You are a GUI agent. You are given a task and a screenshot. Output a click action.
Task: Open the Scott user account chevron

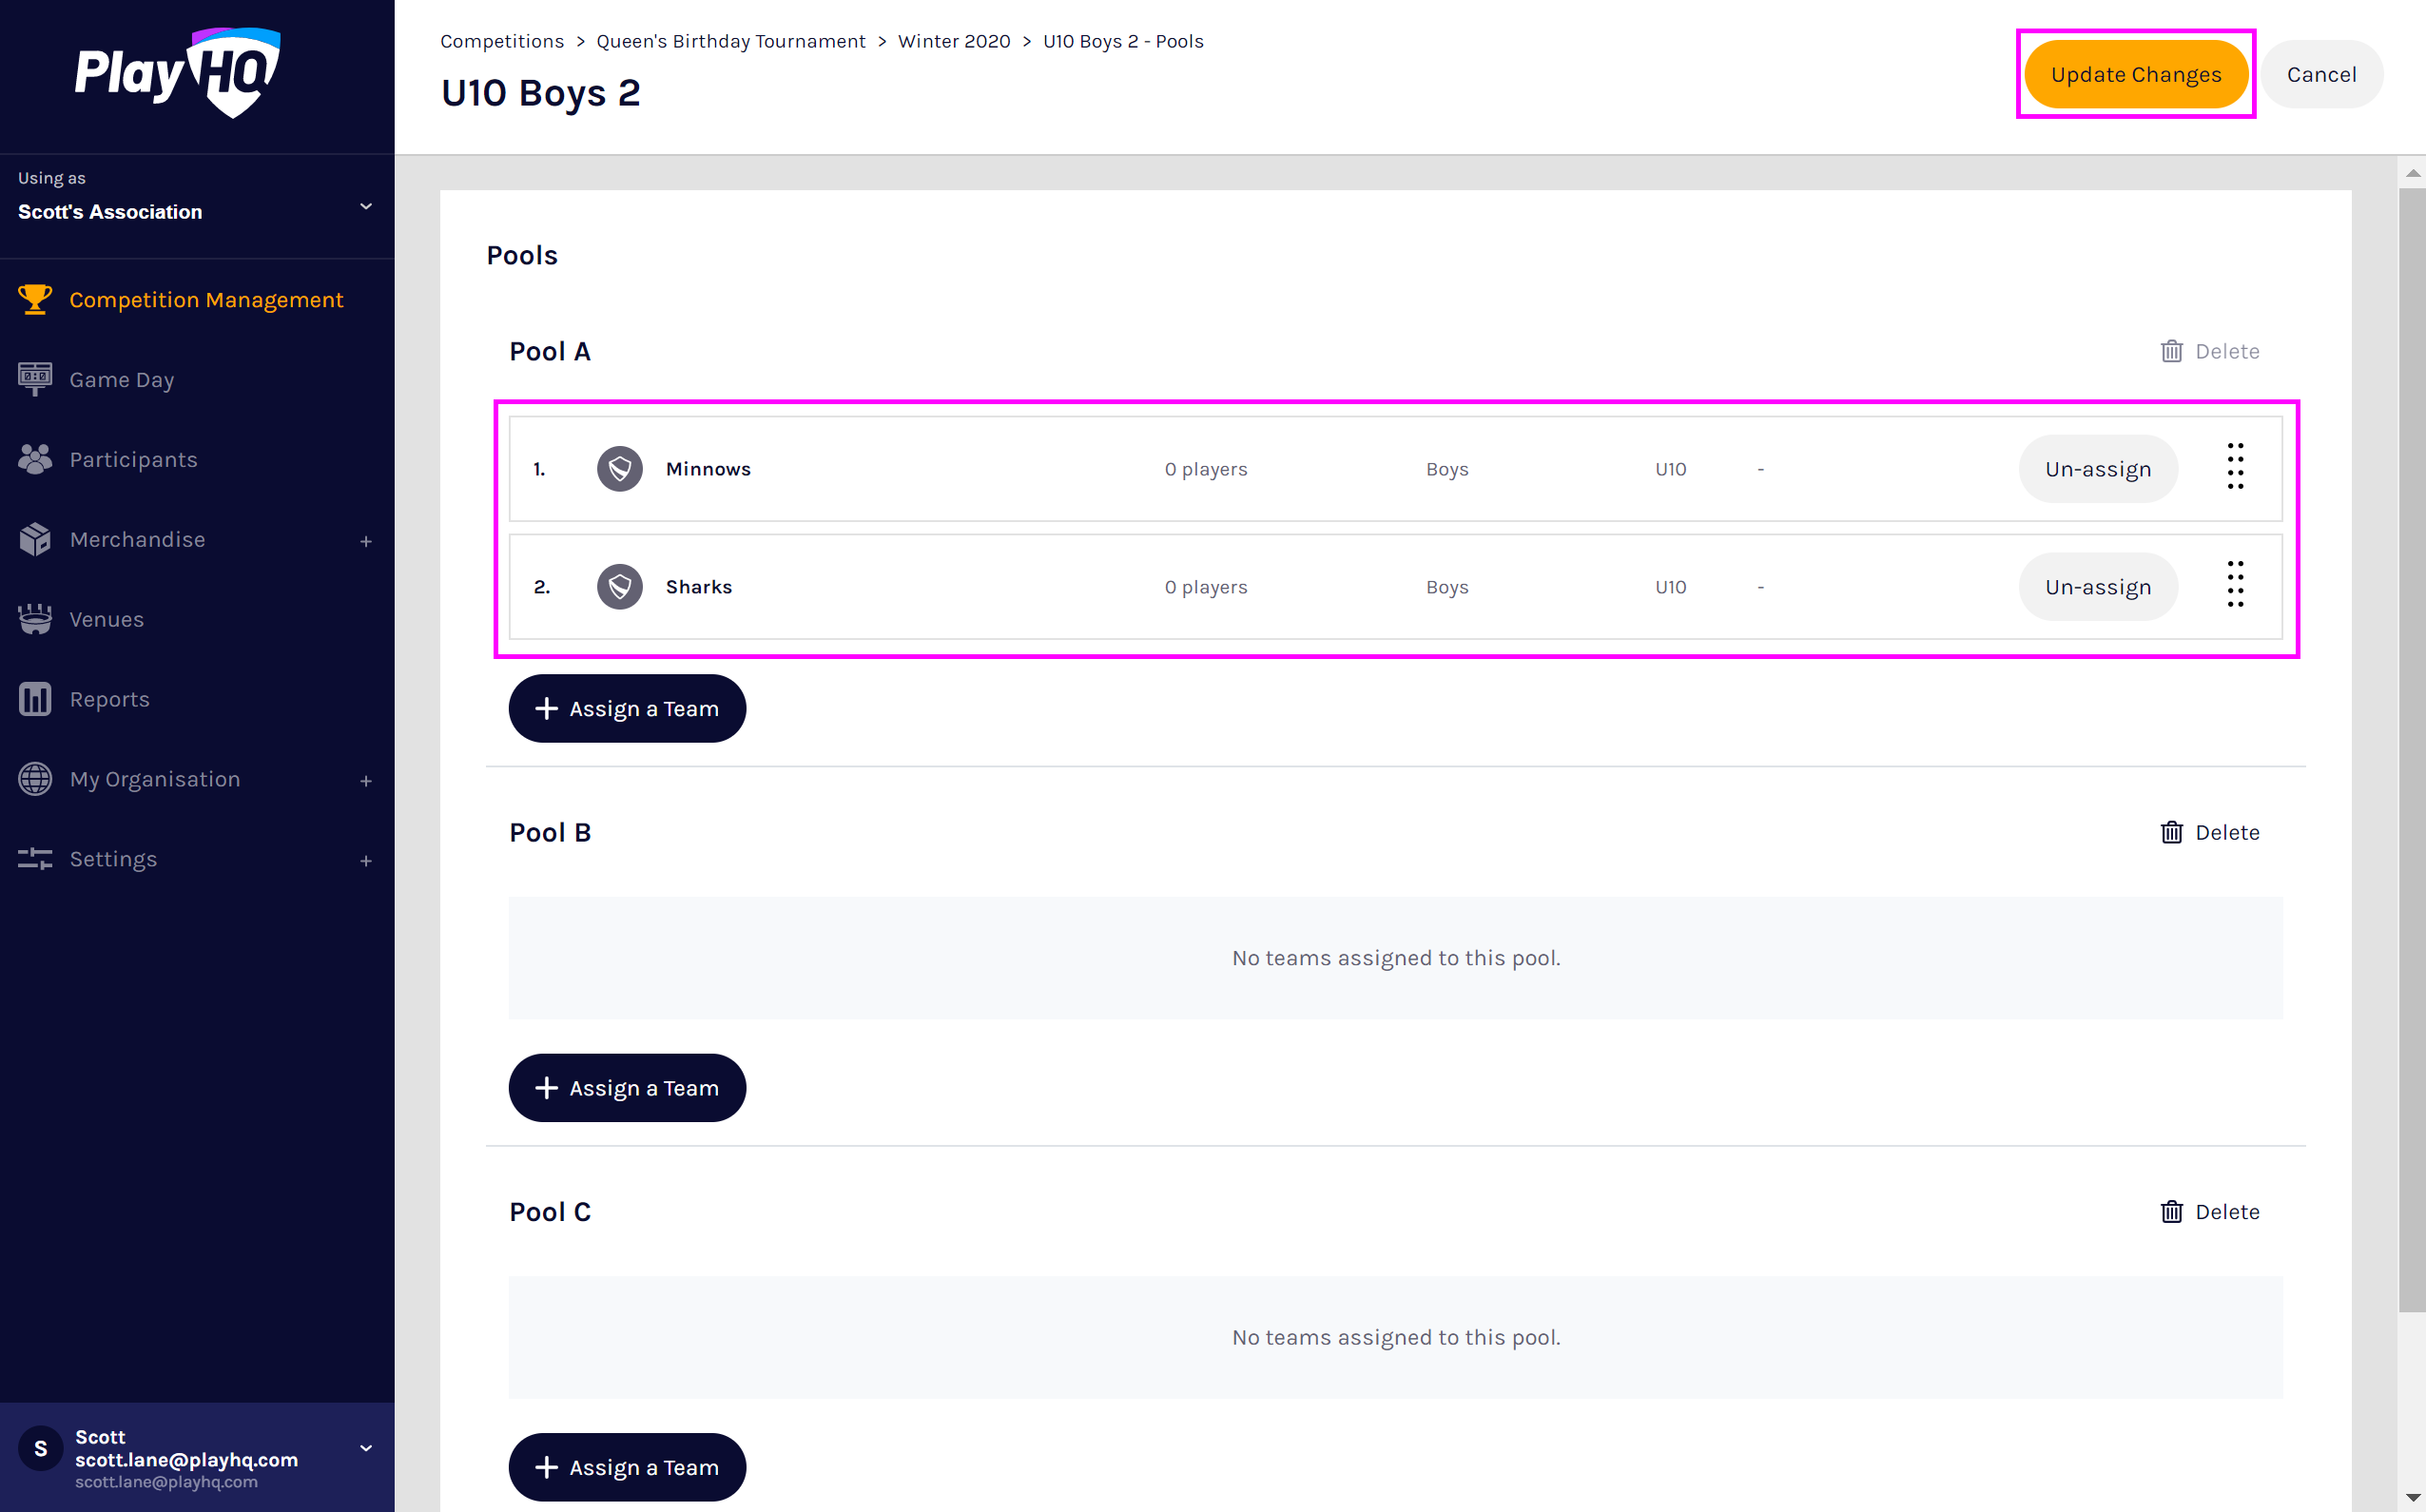click(x=366, y=1448)
